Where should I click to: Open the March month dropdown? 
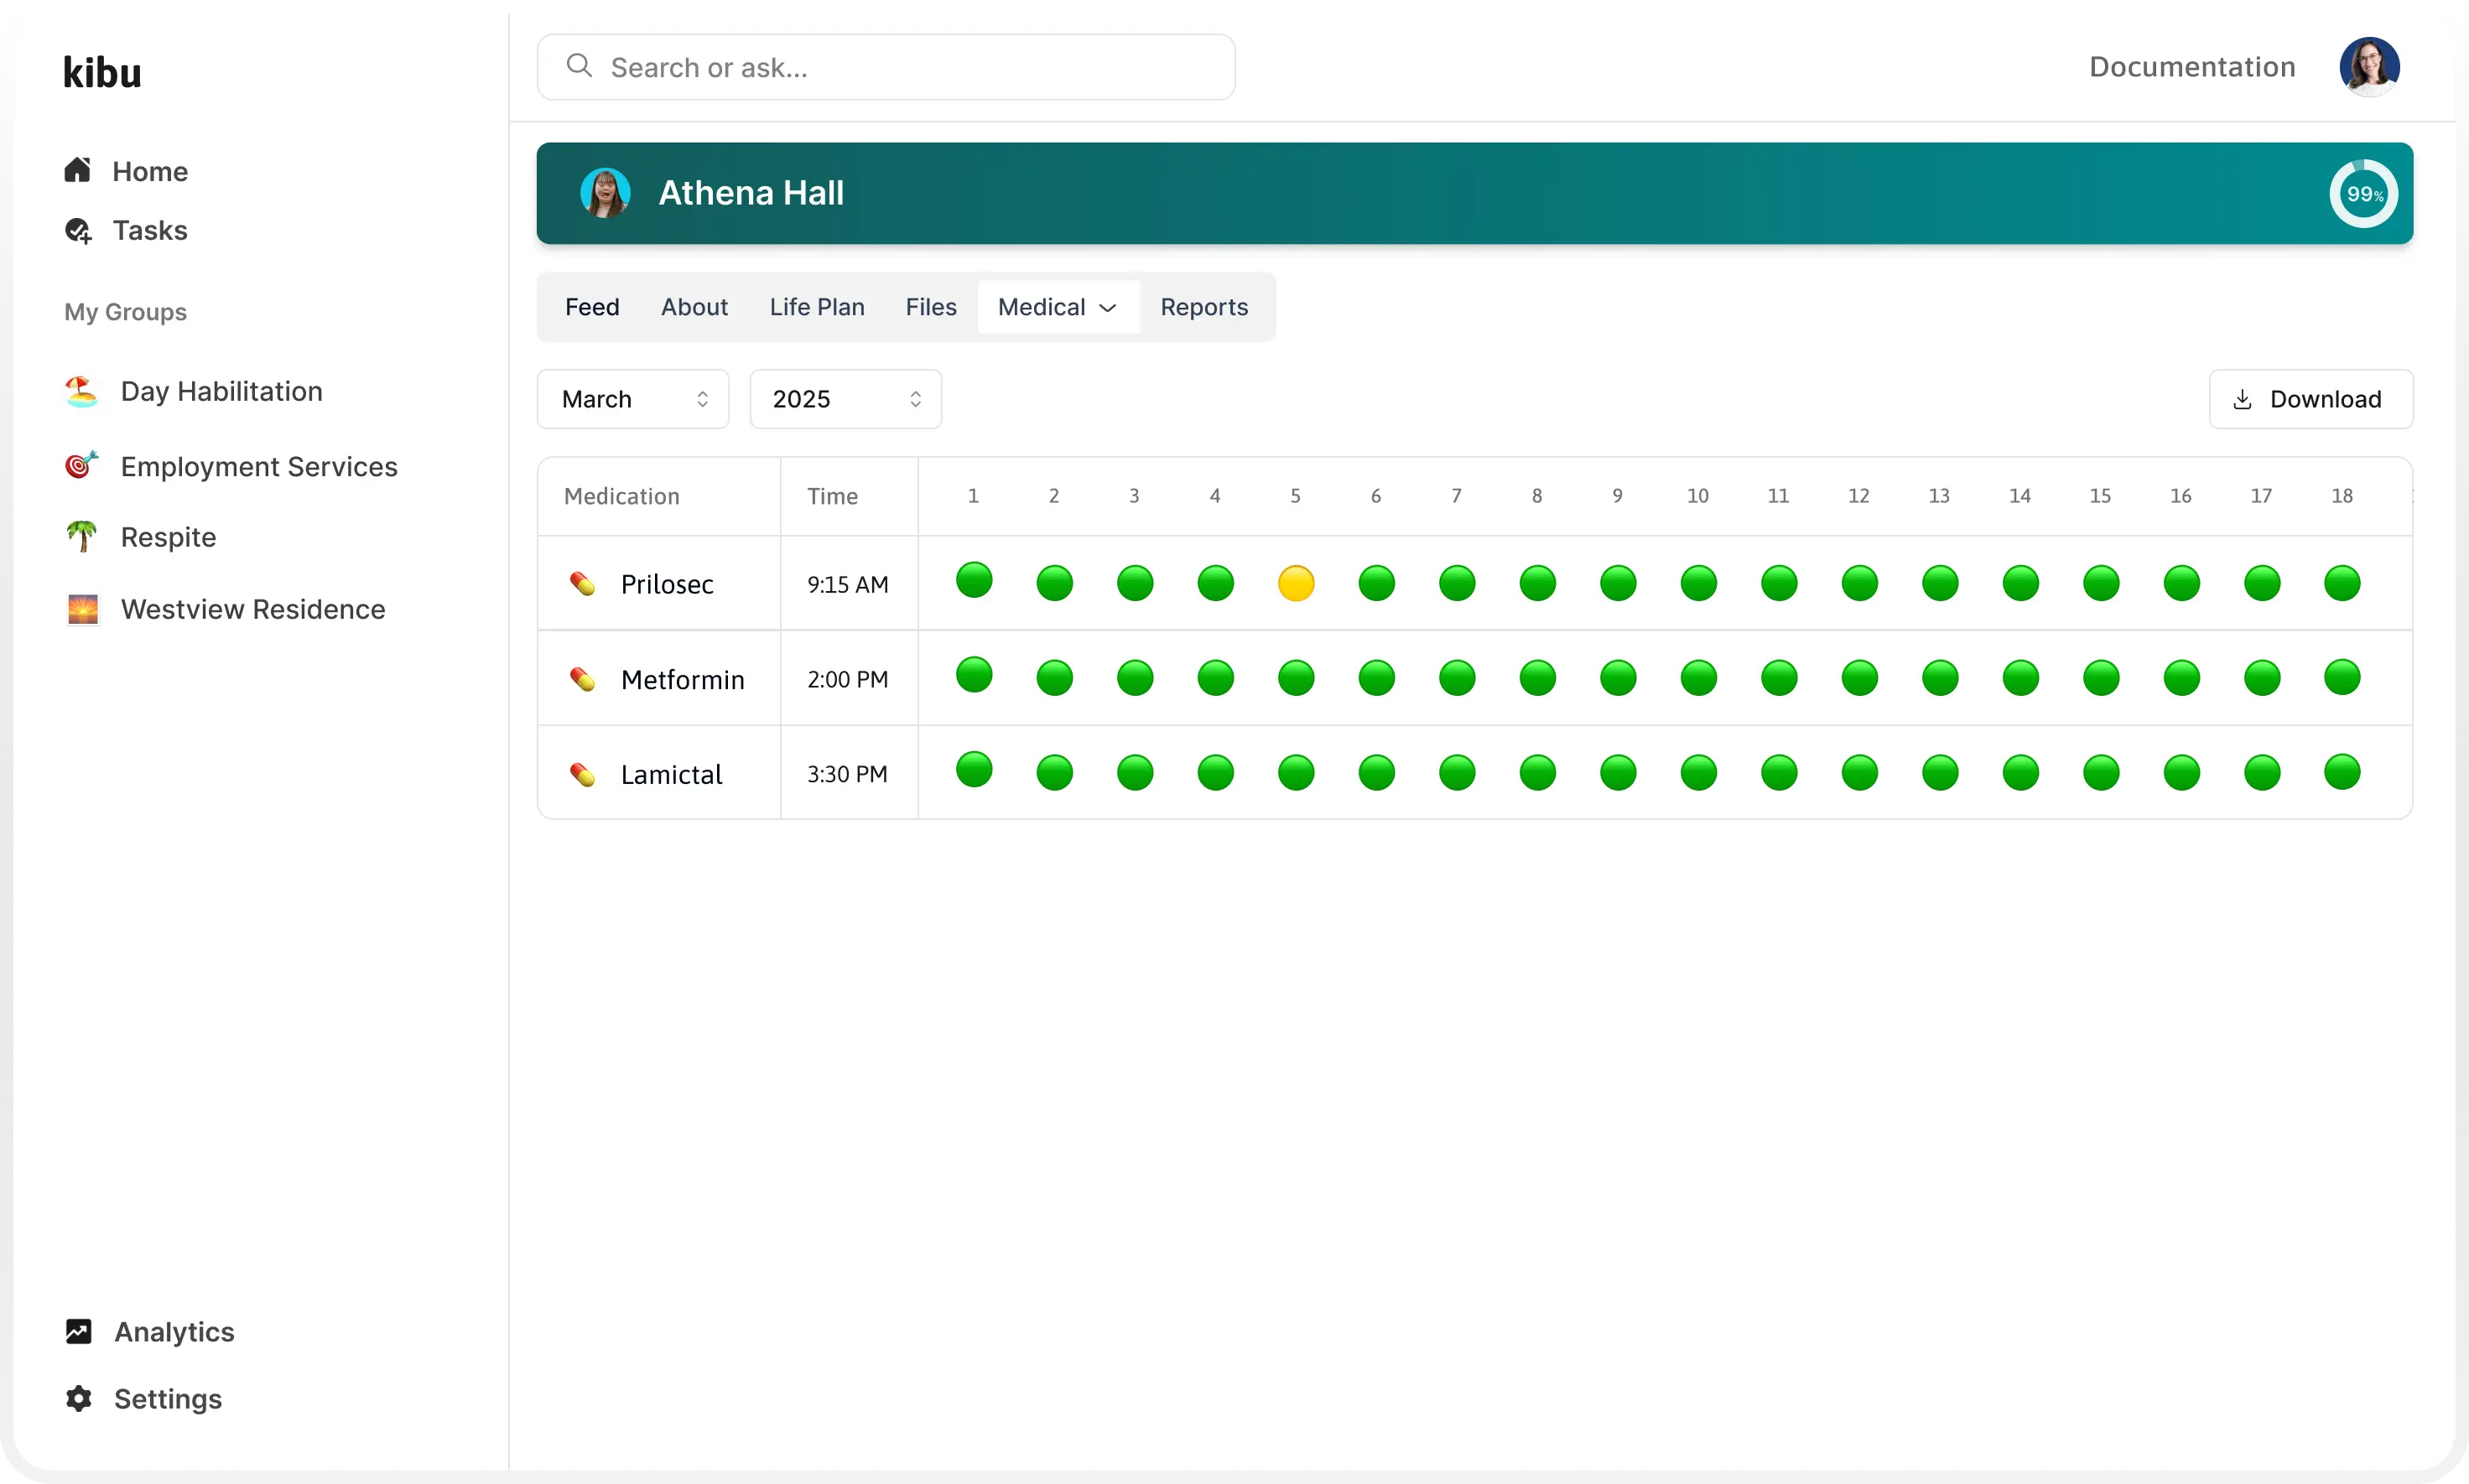click(x=633, y=399)
